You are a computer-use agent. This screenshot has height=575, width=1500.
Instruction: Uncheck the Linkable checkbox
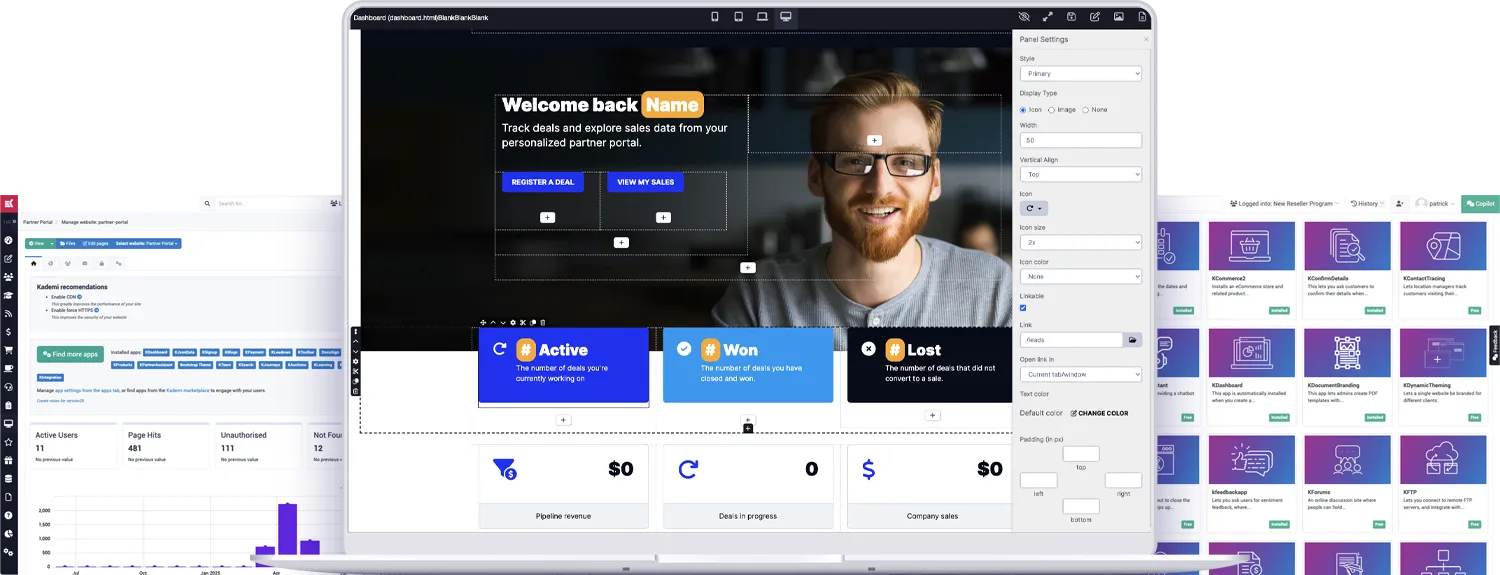click(1023, 308)
